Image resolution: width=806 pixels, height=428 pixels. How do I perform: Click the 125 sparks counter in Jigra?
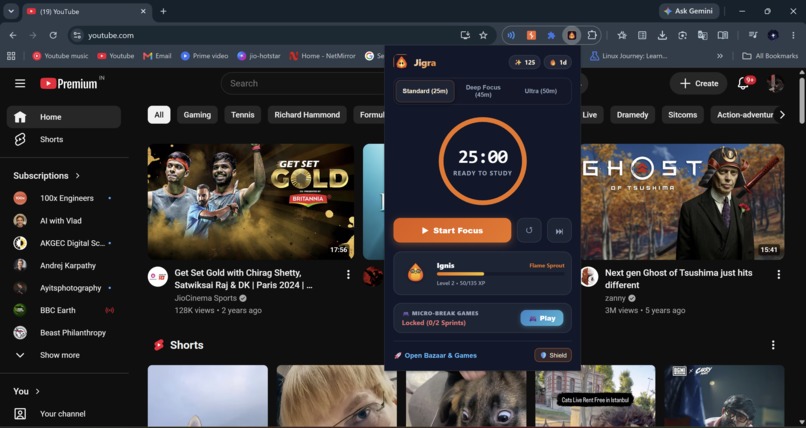click(x=525, y=63)
